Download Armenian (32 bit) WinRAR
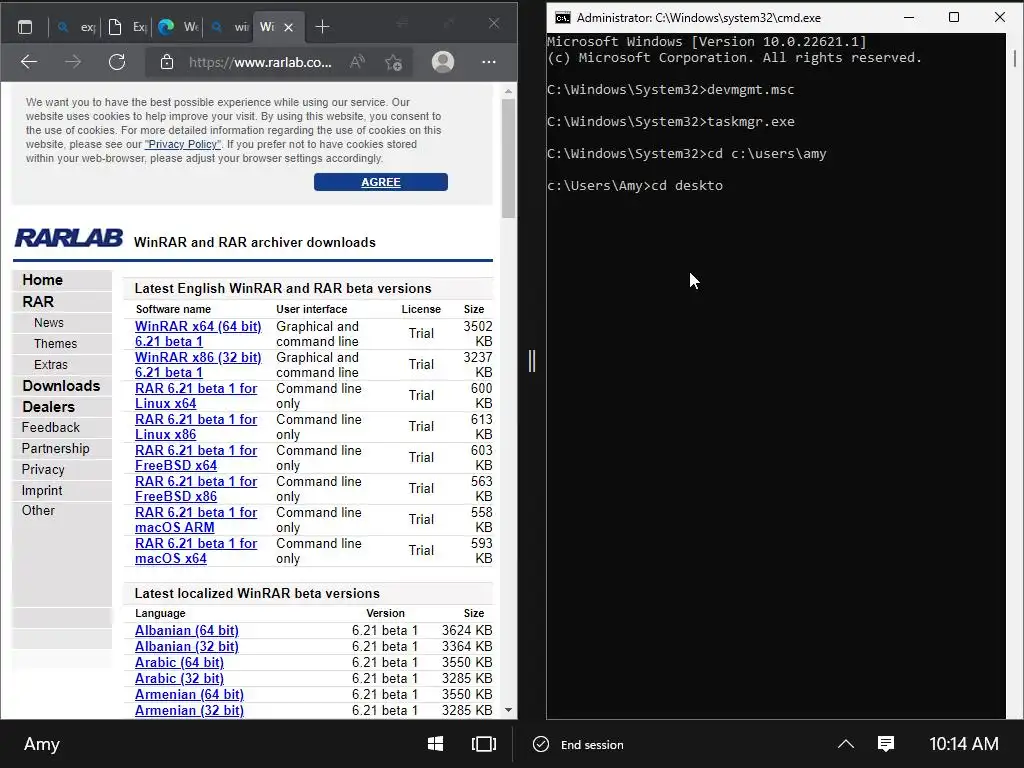Image resolution: width=1024 pixels, height=768 pixels. [x=189, y=711]
